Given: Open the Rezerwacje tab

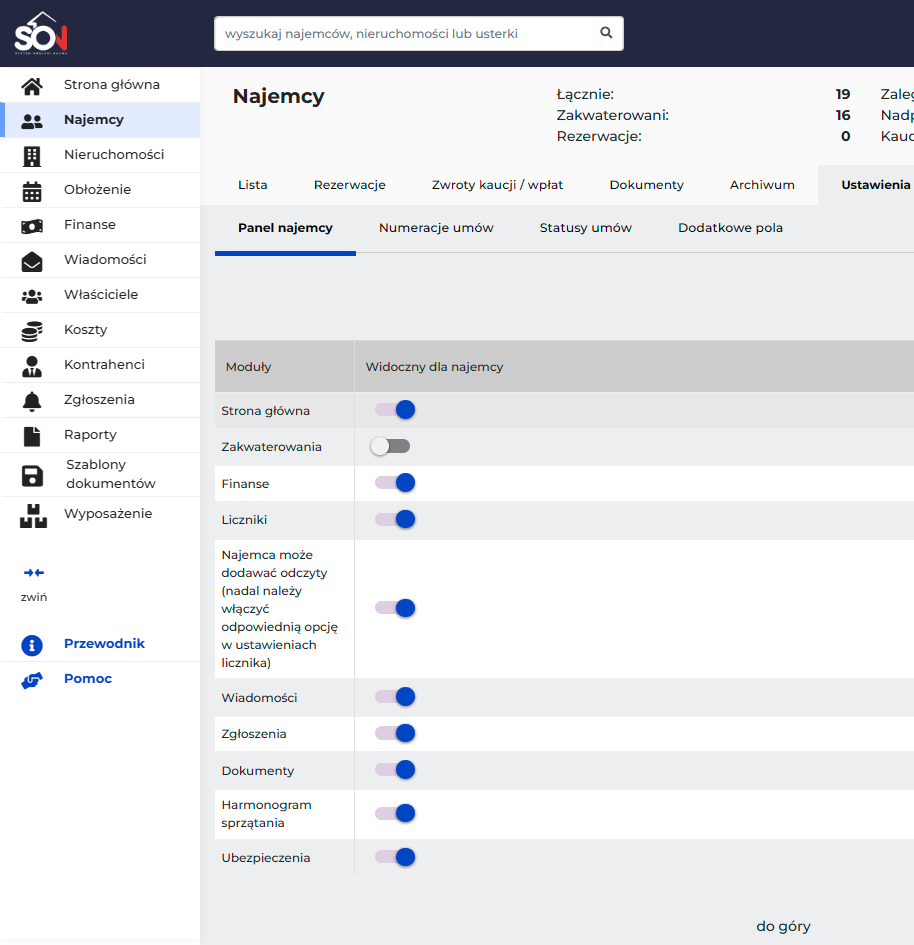Looking at the screenshot, I should [x=349, y=185].
